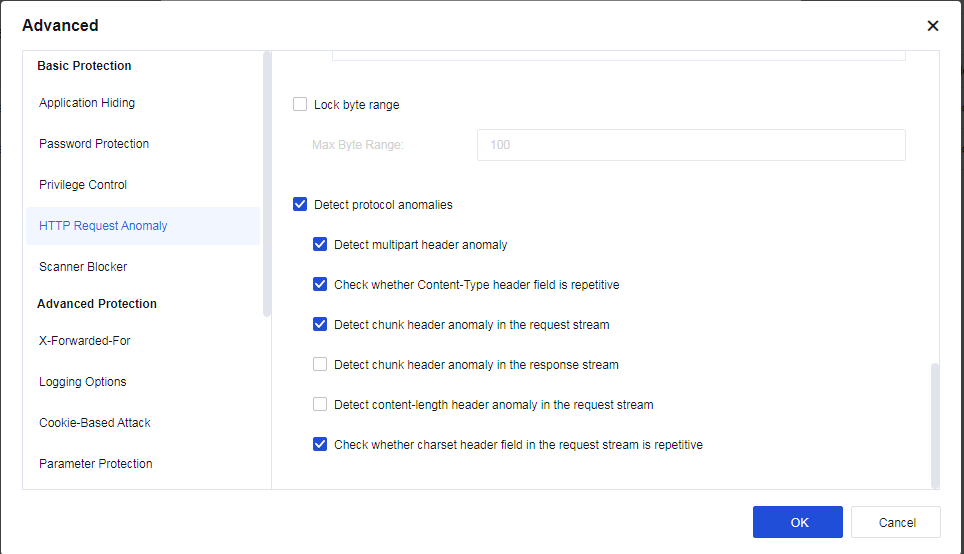Open Application Hiding settings
Viewport: 964px width, 554px height.
87,103
